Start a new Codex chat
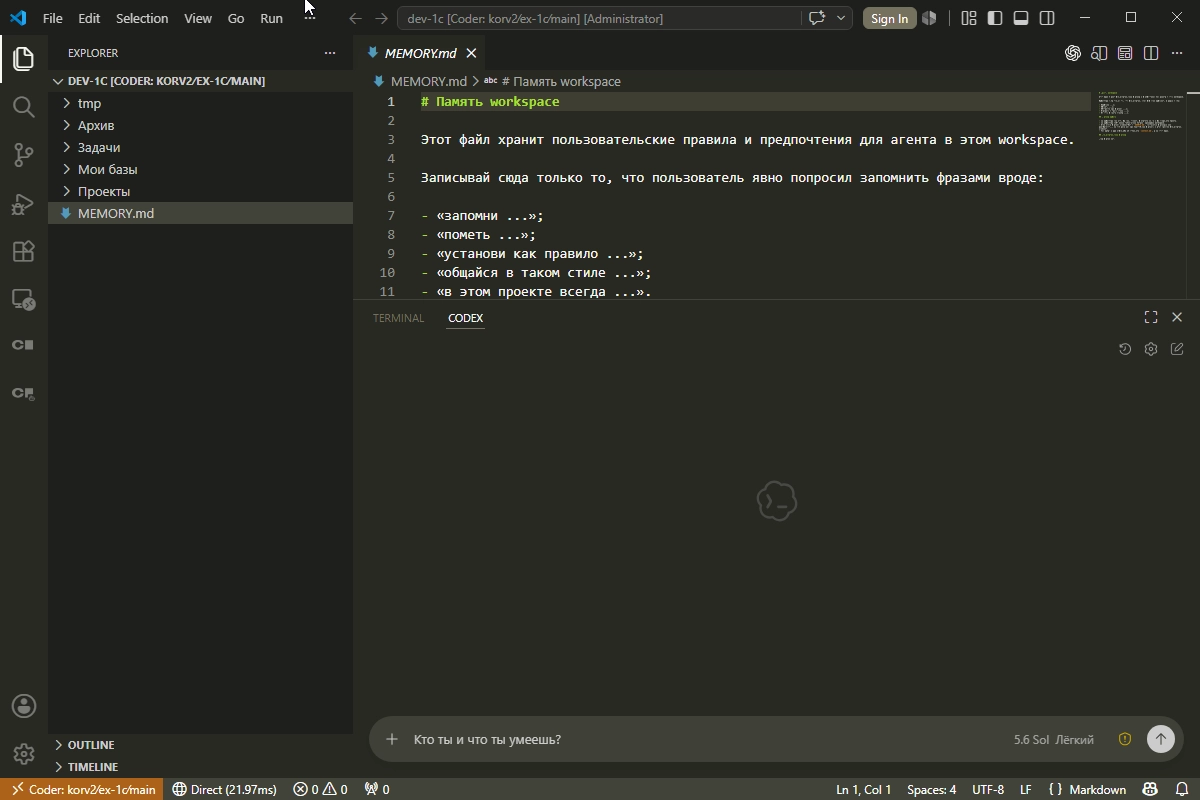The image size is (1200, 800). (1177, 349)
